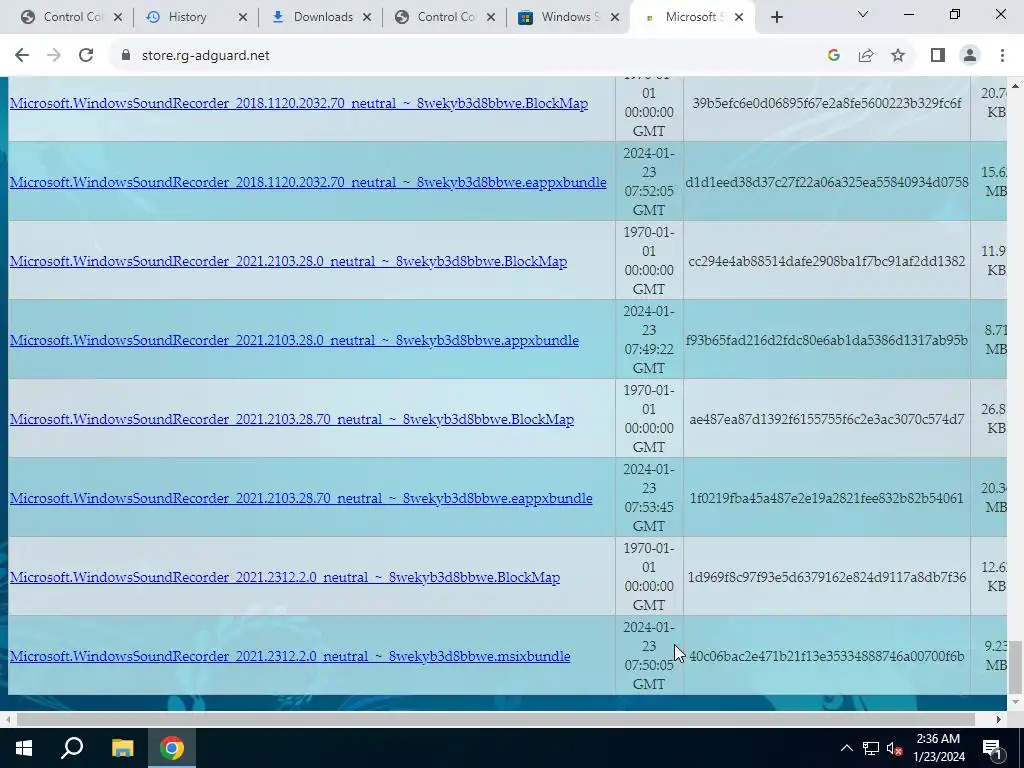The height and width of the screenshot is (768, 1024).
Task: Reload the current page
Action: click(x=86, y=56)
